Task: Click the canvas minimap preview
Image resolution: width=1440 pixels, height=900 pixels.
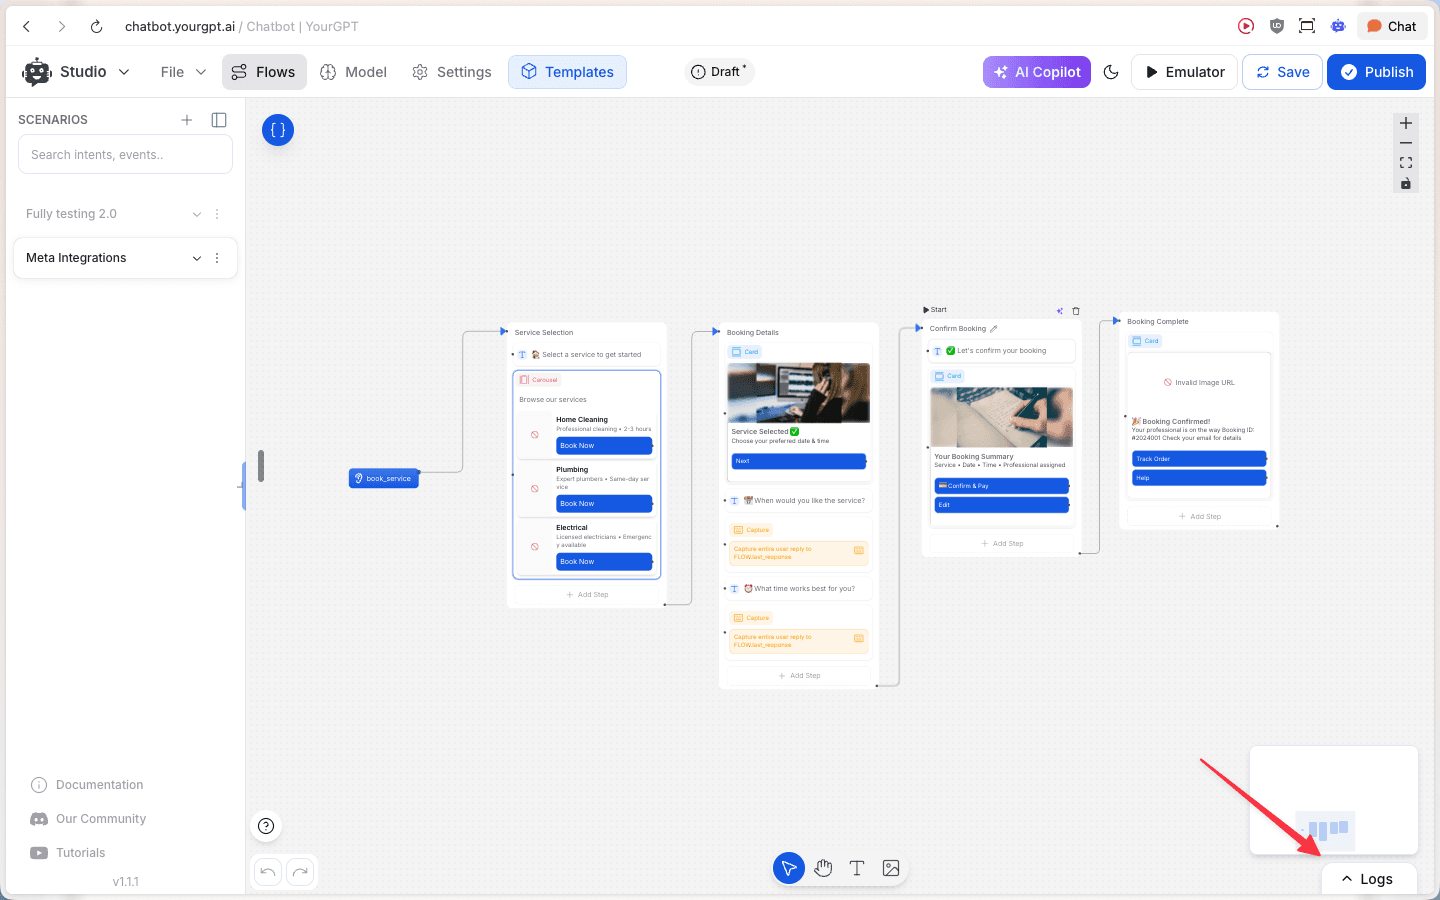Action: click(1333, 800)
